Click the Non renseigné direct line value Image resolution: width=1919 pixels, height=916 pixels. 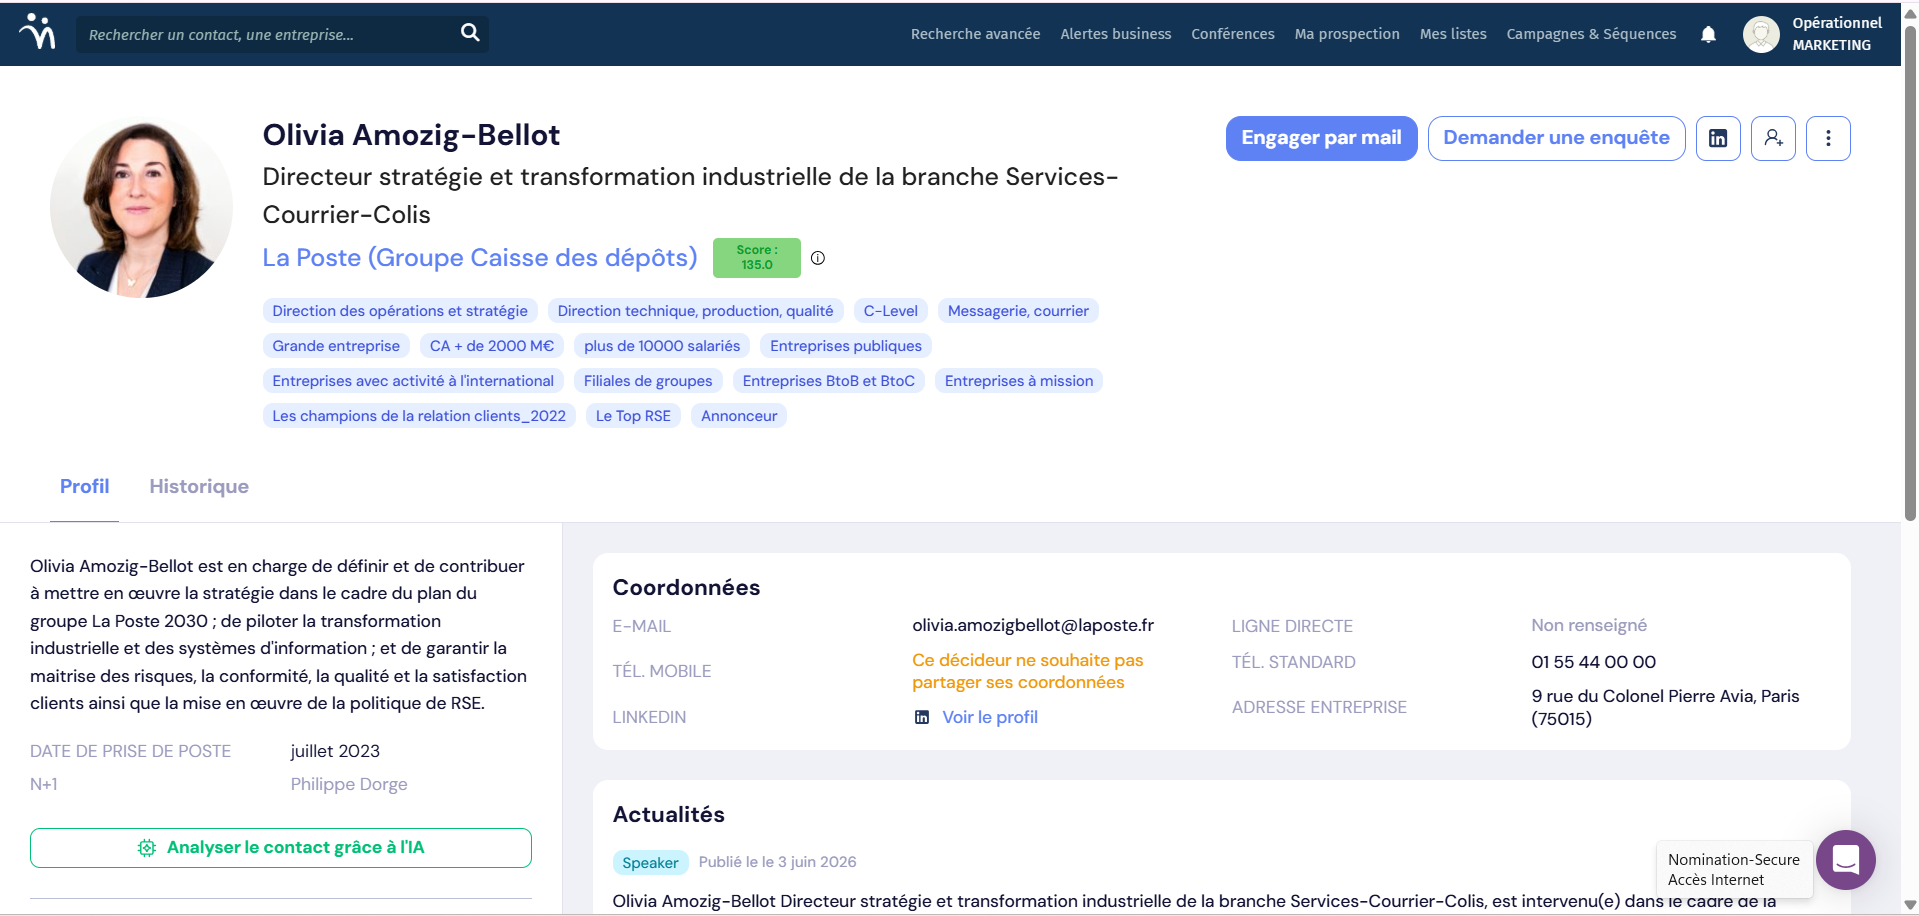pyautogui.click(x=1589, y=625)
